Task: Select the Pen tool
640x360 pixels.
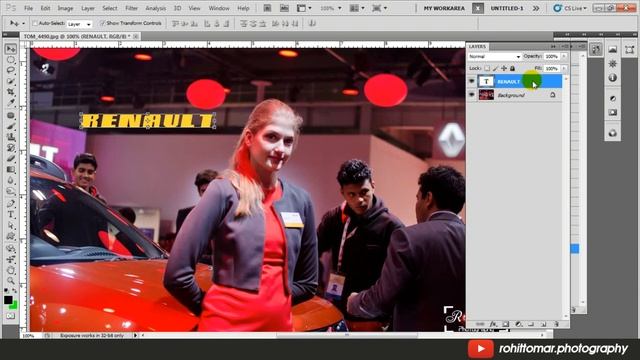Action: pos(11,204)
